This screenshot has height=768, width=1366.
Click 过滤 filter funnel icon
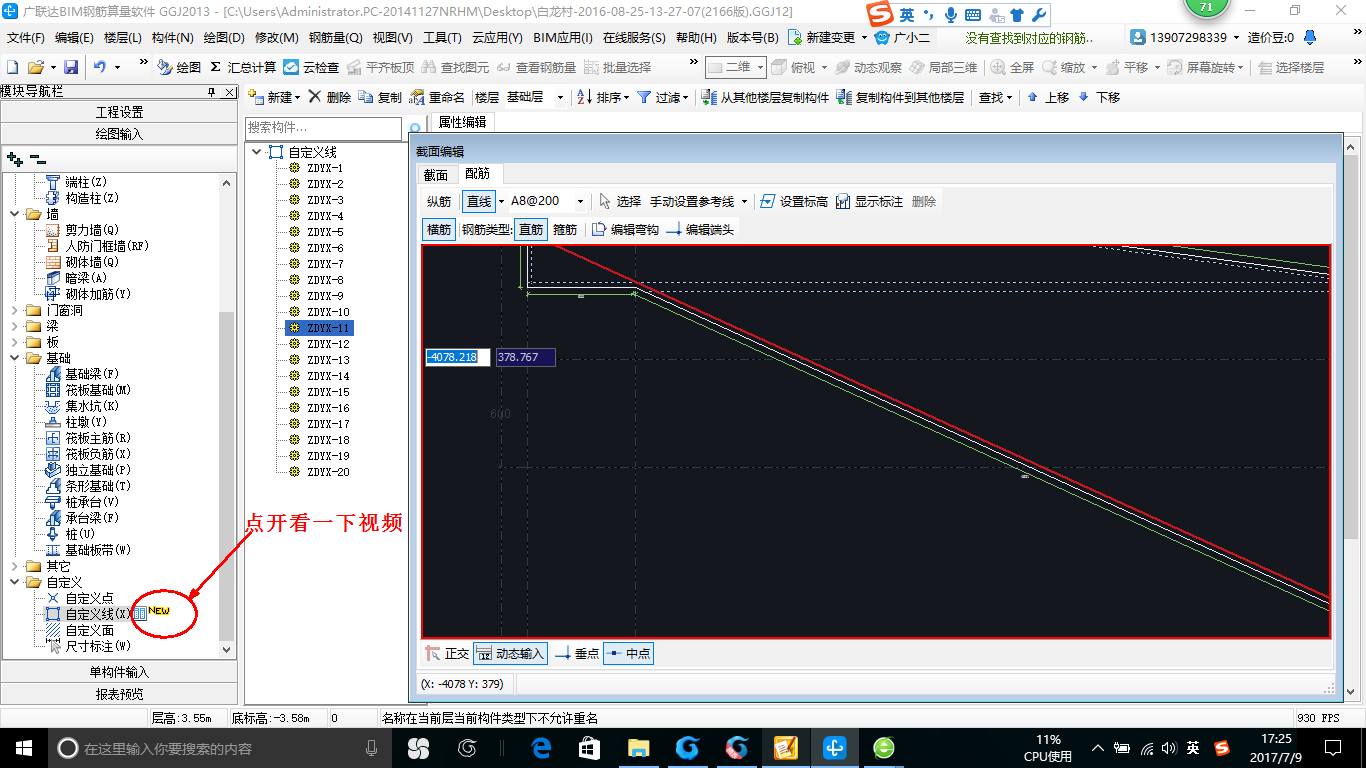[x=644, y=97]
